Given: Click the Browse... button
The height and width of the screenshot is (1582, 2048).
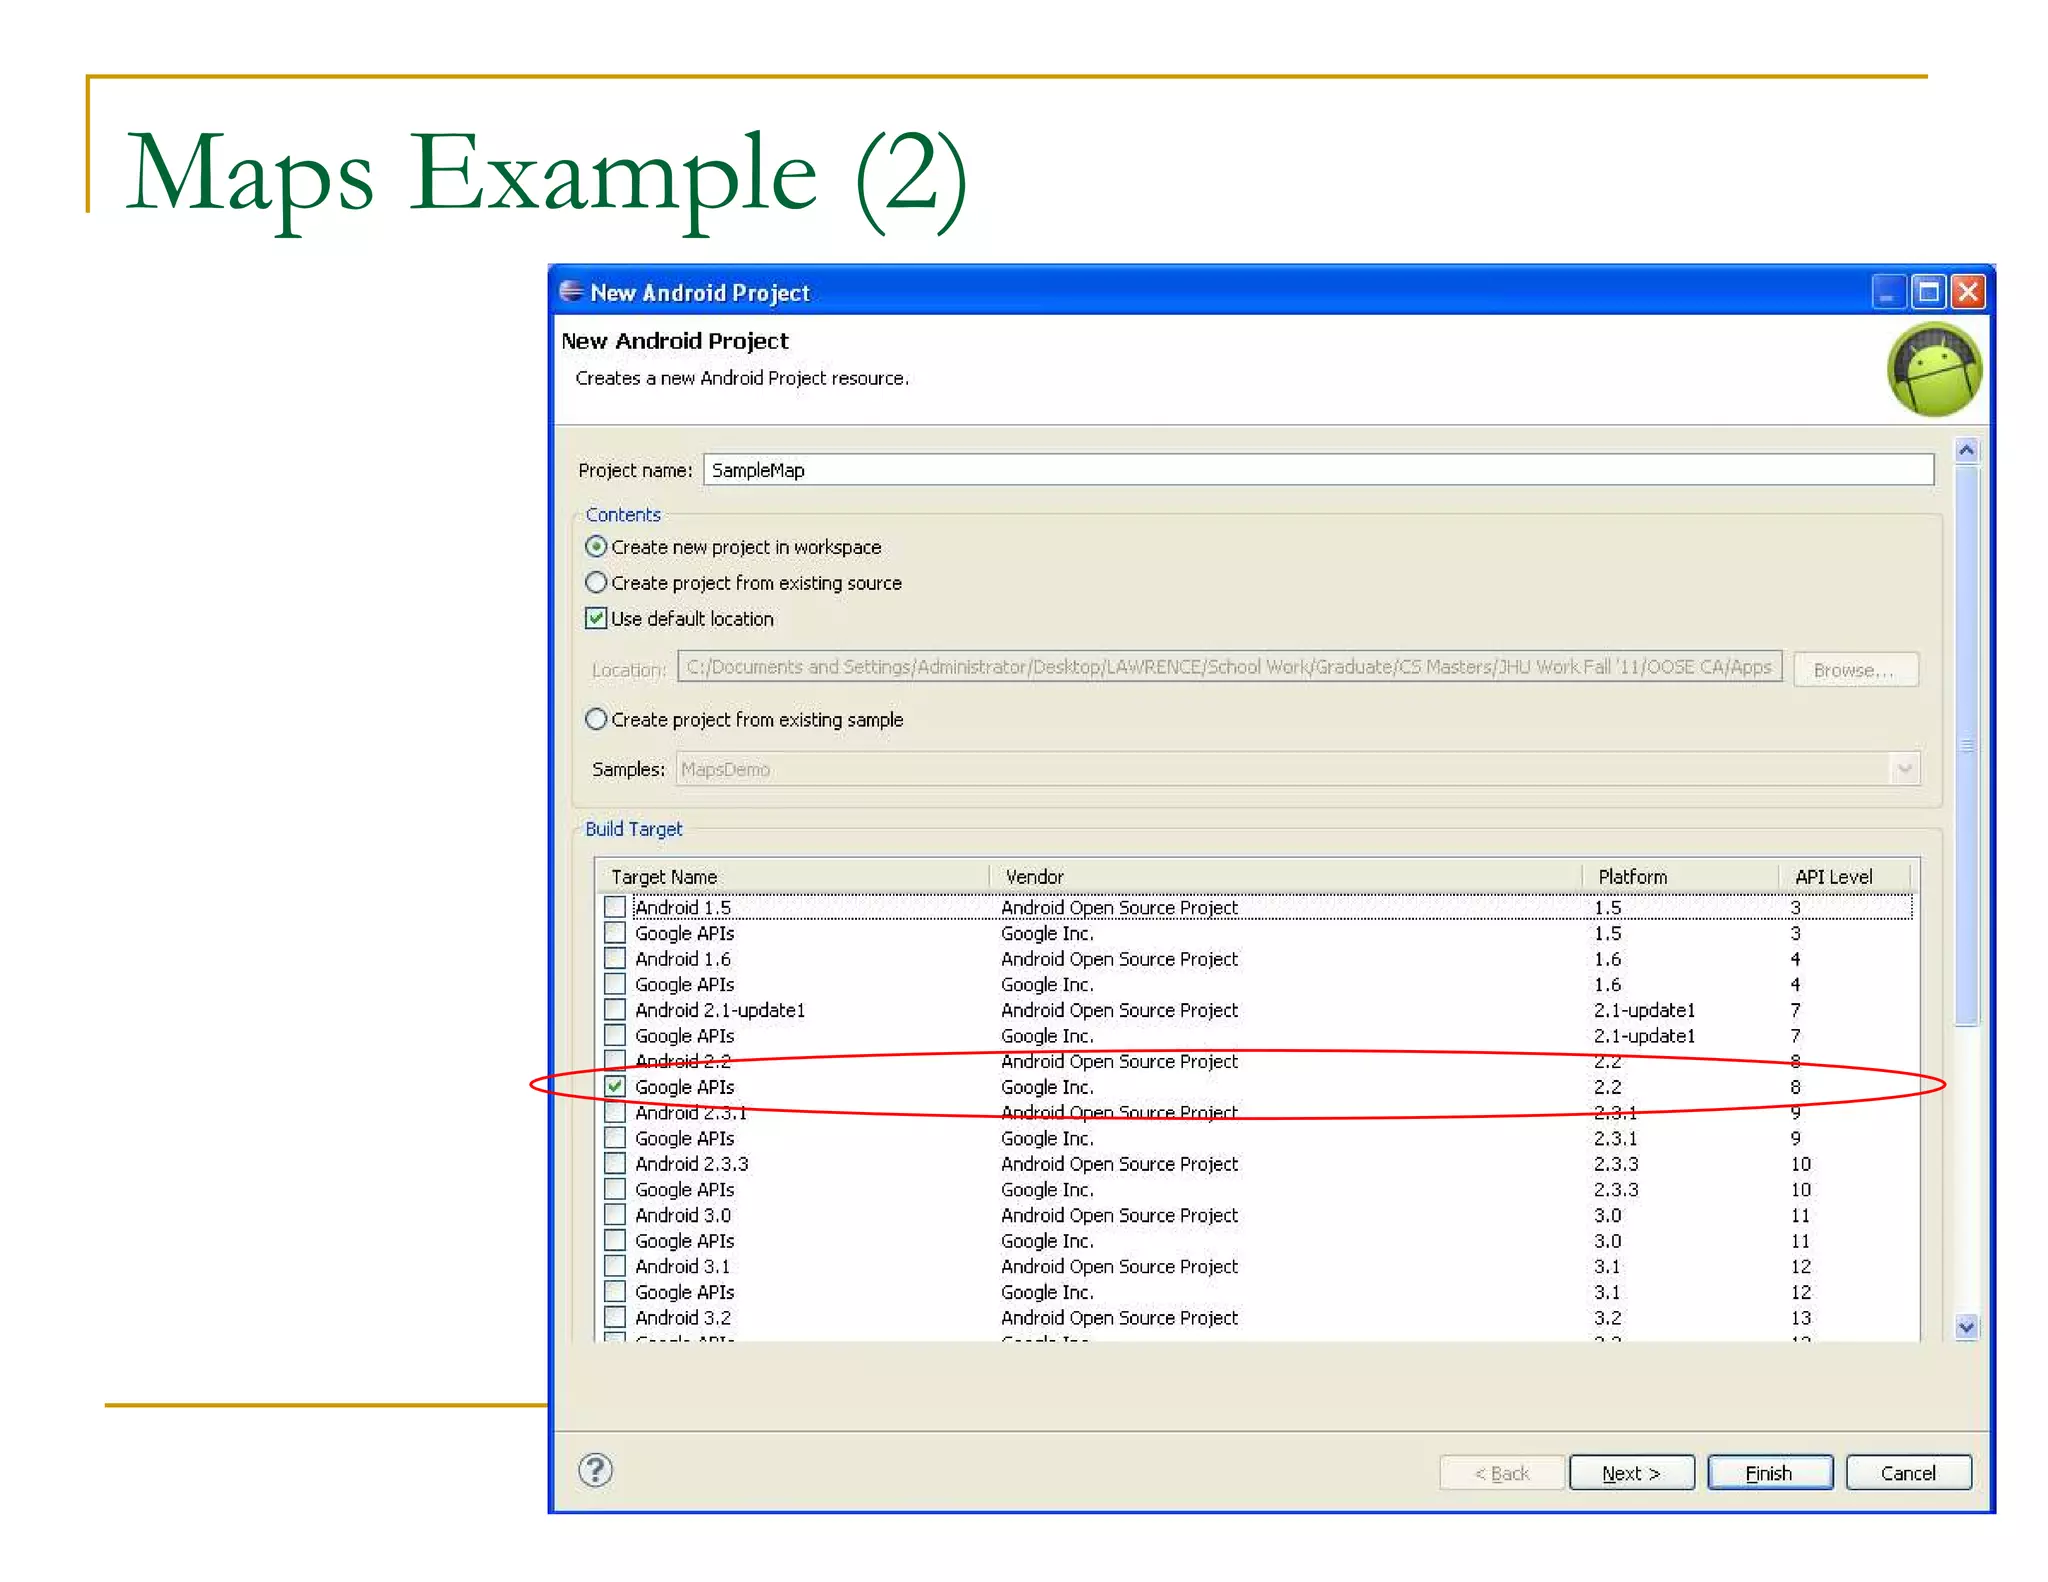Looking at the screenshot, I should (1855, 670).
